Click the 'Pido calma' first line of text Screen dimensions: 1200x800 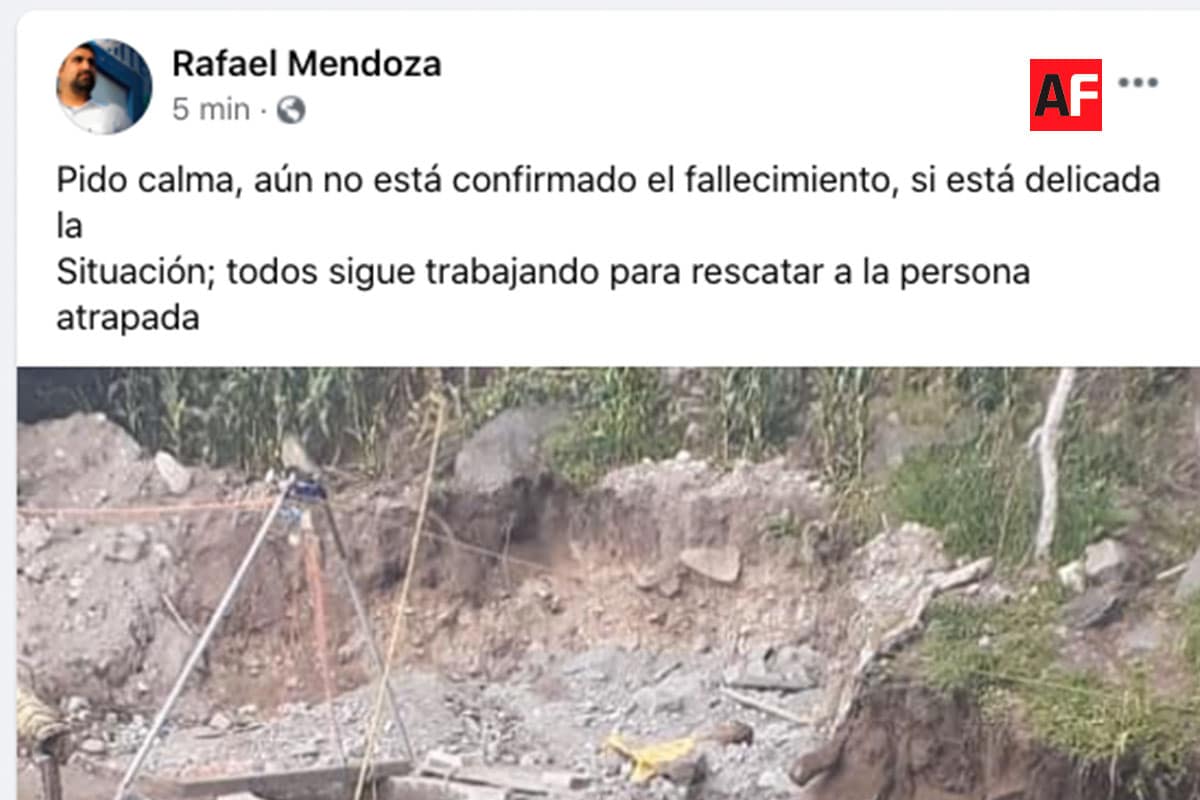pos(609,182)
